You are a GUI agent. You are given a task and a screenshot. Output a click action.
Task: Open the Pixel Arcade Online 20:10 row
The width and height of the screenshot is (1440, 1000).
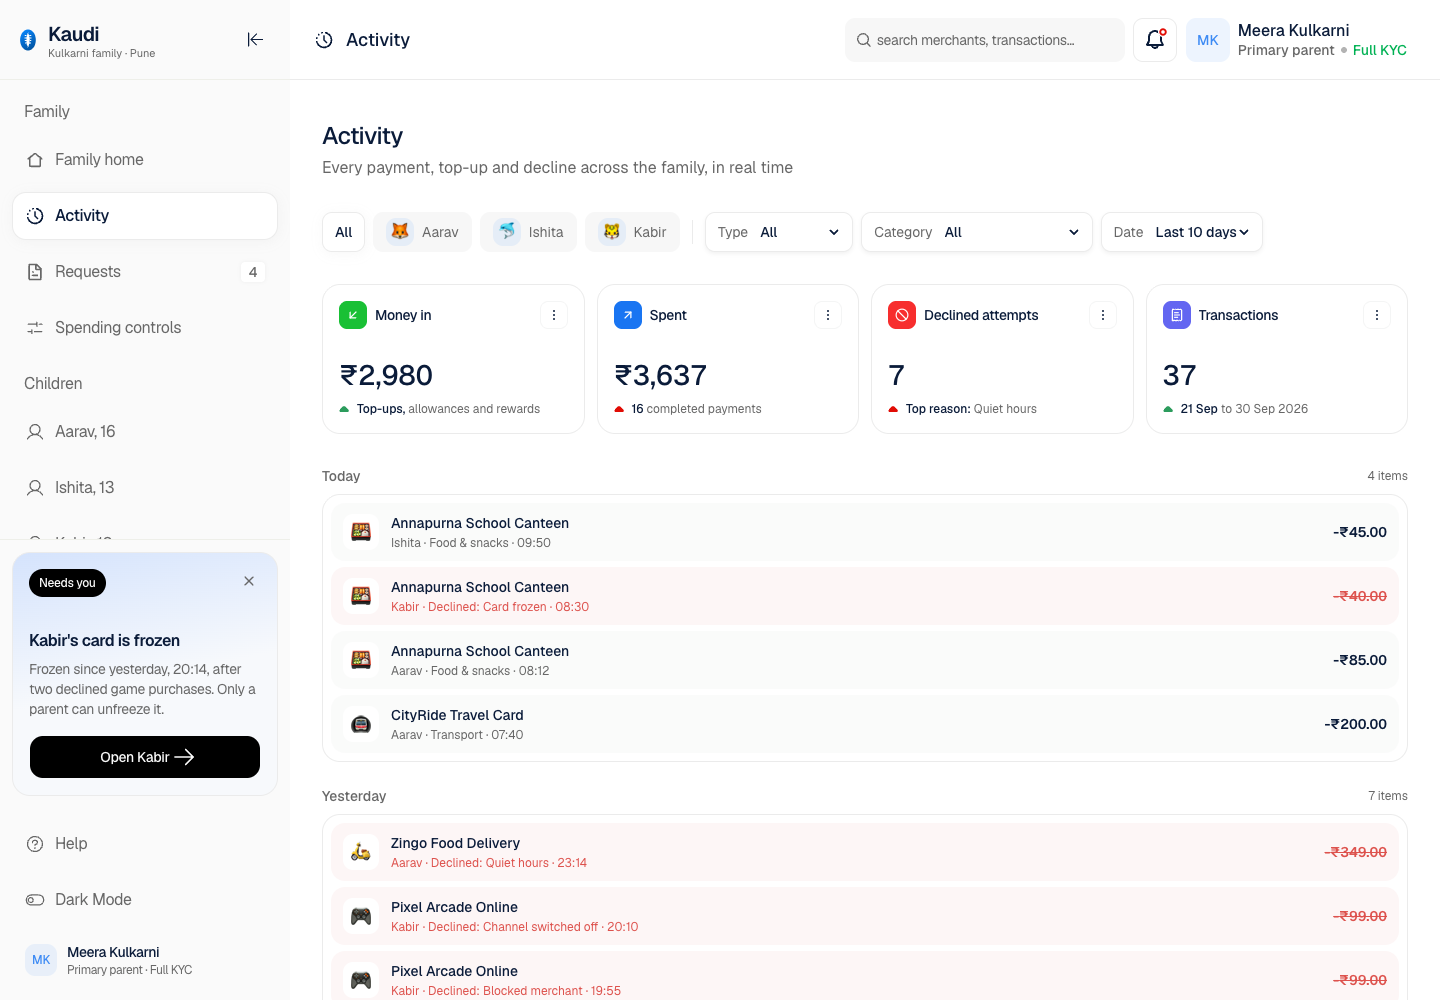(x=865, y=916)
